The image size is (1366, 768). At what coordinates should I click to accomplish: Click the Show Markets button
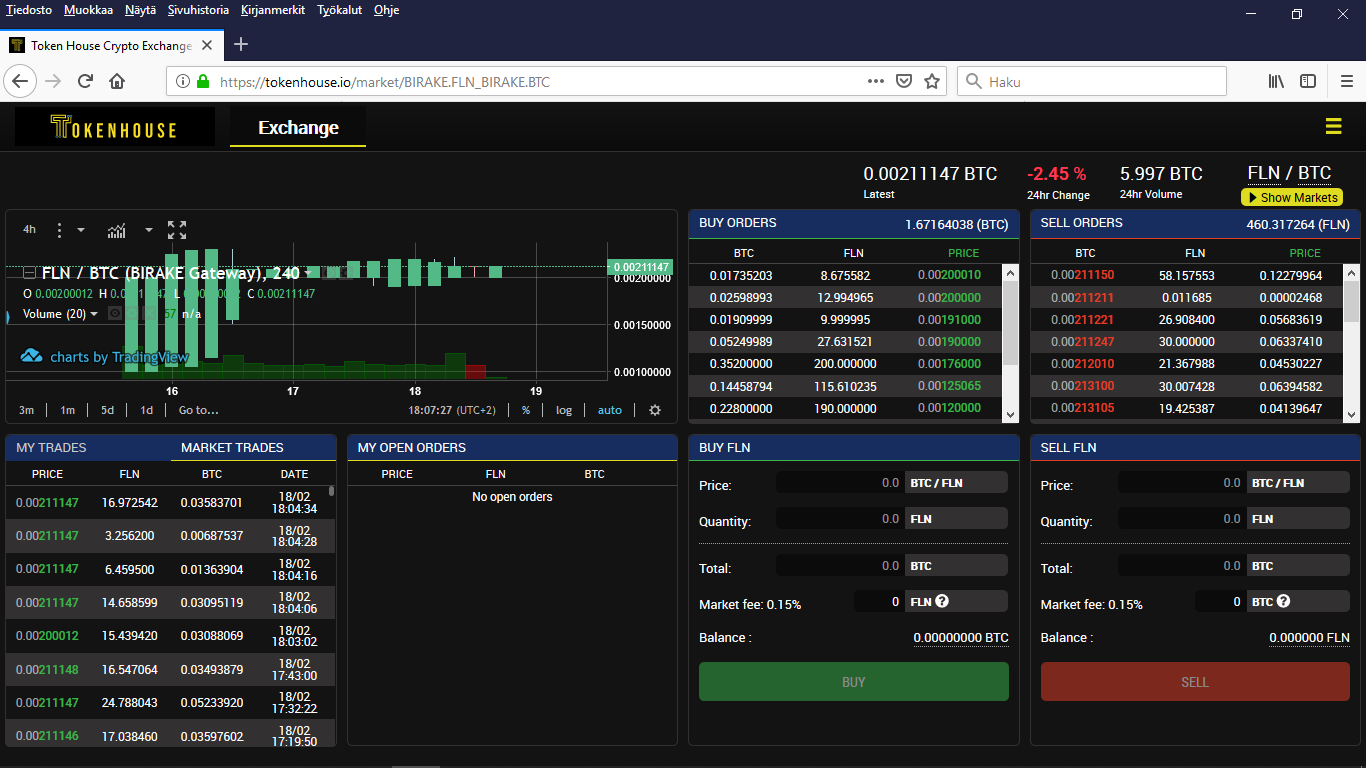(x=1291, y=198)
